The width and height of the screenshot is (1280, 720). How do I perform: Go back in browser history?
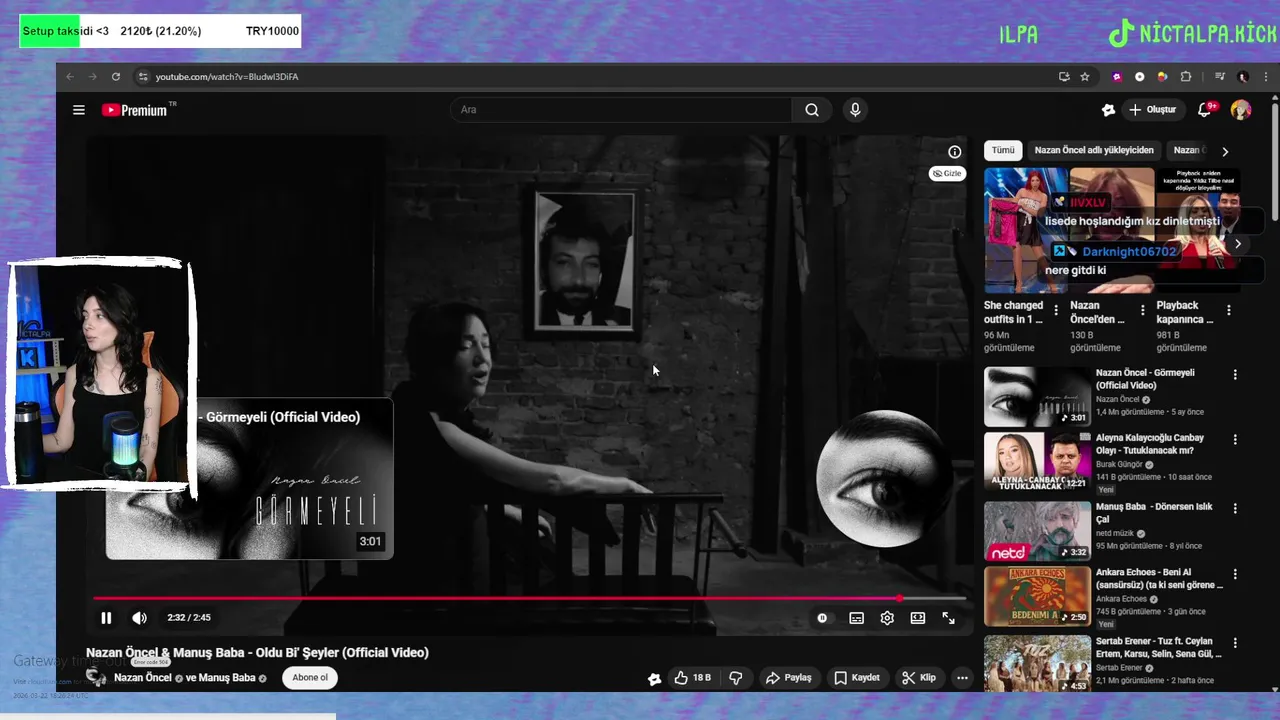(x=70, y=77)
